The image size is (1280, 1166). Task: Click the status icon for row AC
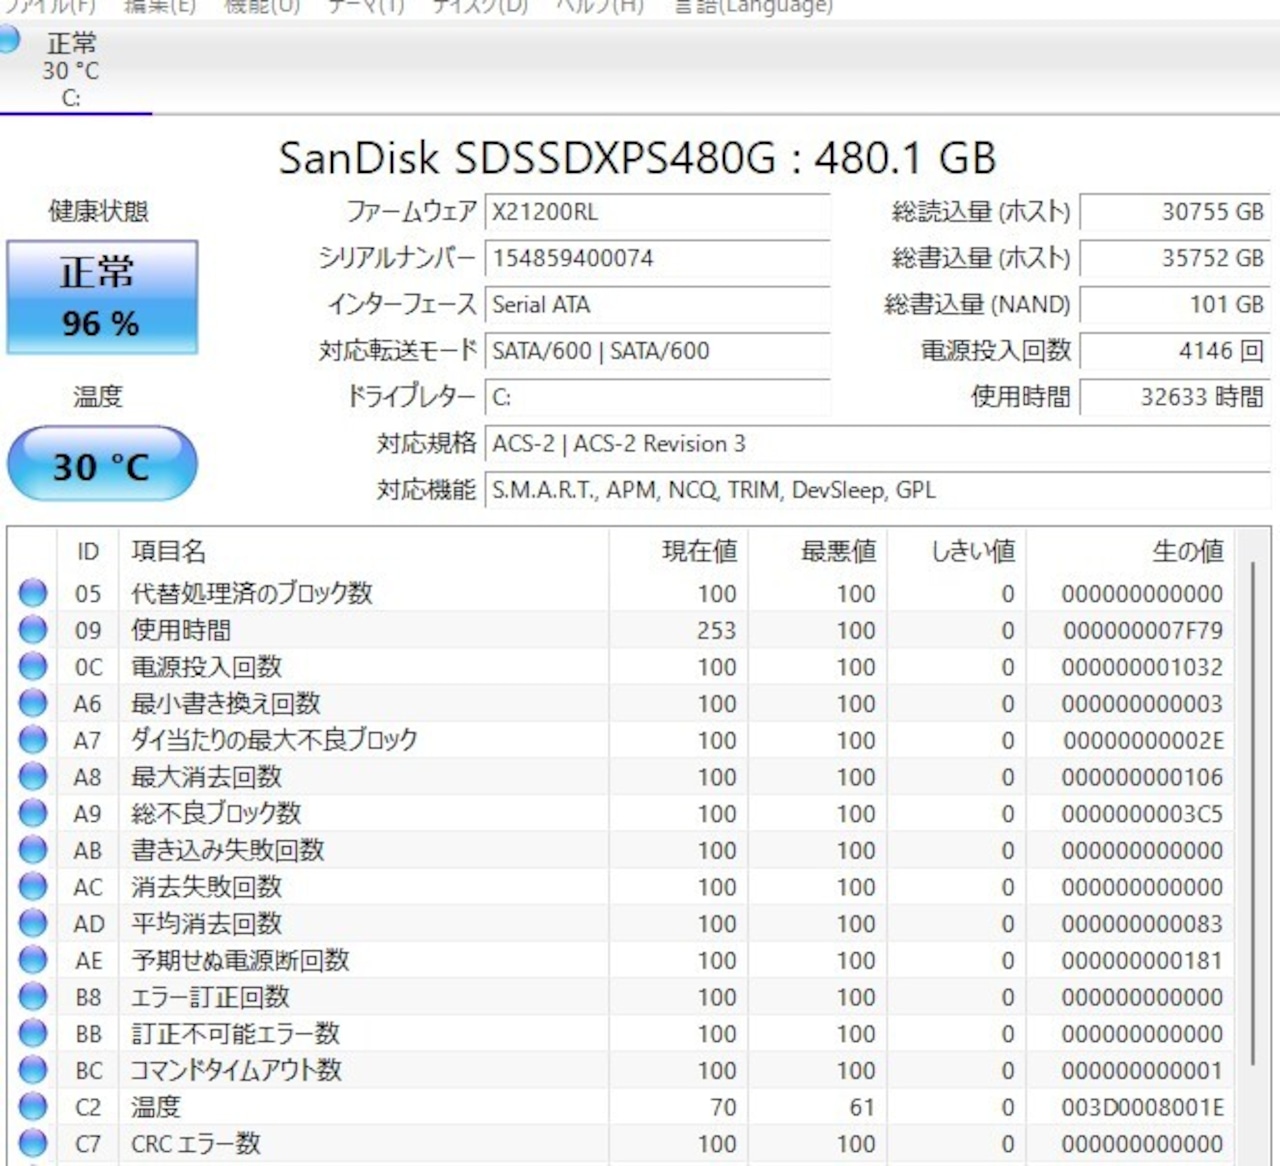coord(33,886)
